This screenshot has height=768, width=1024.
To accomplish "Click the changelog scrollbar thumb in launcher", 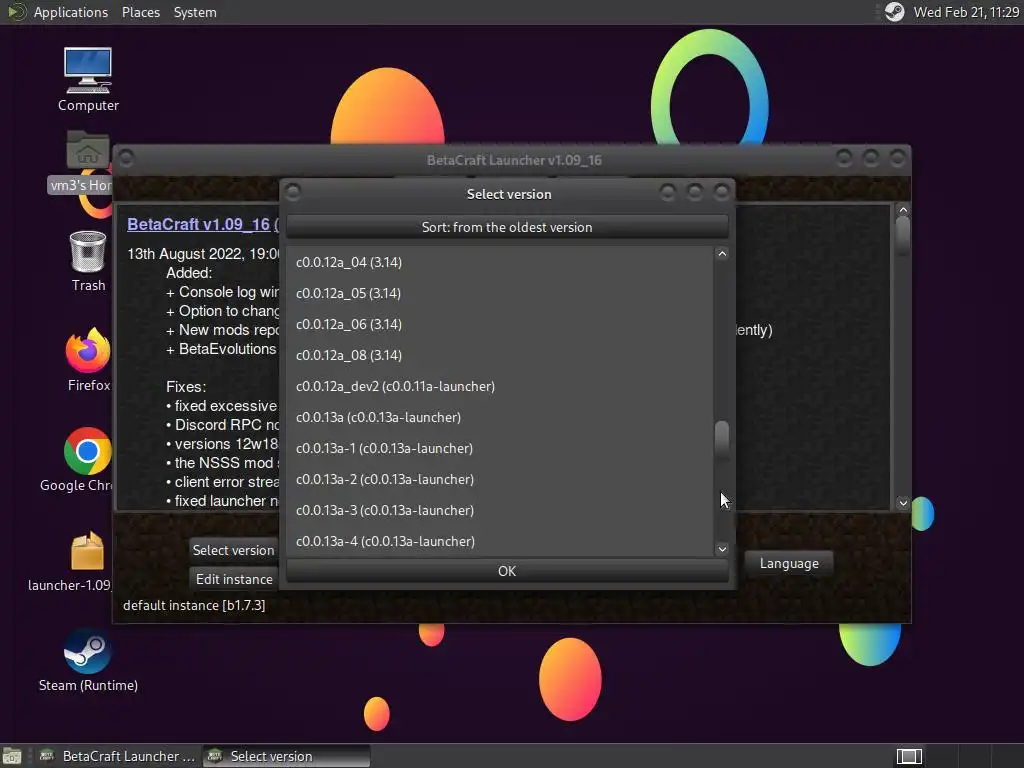I will pyautogui.click(x=903, y=233).
